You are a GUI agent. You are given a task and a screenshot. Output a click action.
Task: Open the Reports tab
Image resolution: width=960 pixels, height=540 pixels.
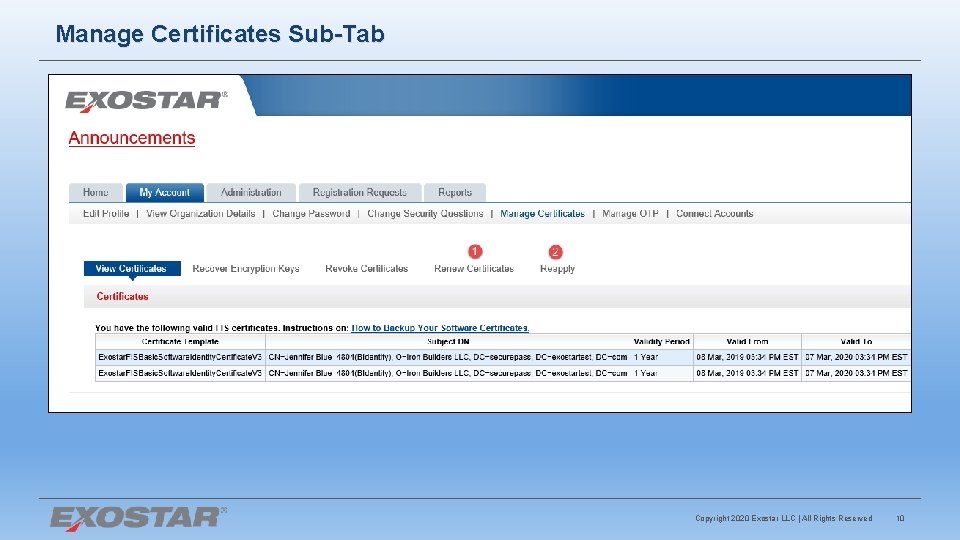(x=455, y=192)
